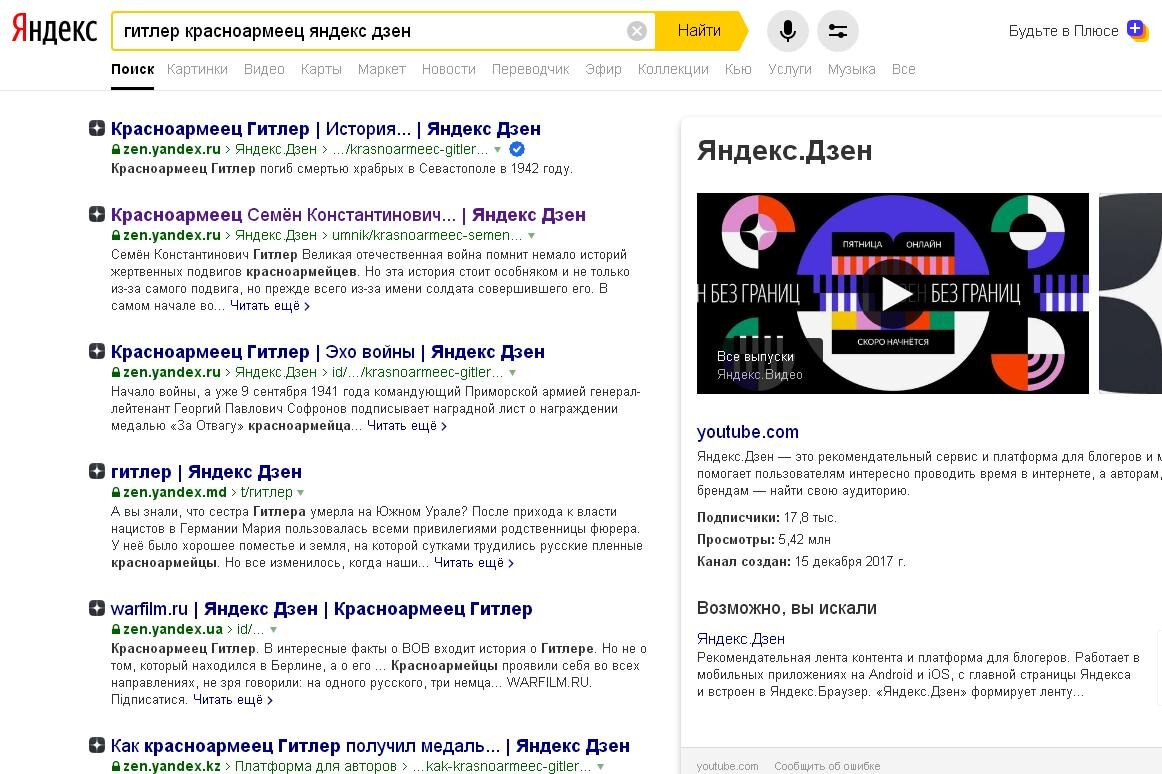
Task: Click 'Сообщить об ошибке' link
Action: tap(827, 766)
